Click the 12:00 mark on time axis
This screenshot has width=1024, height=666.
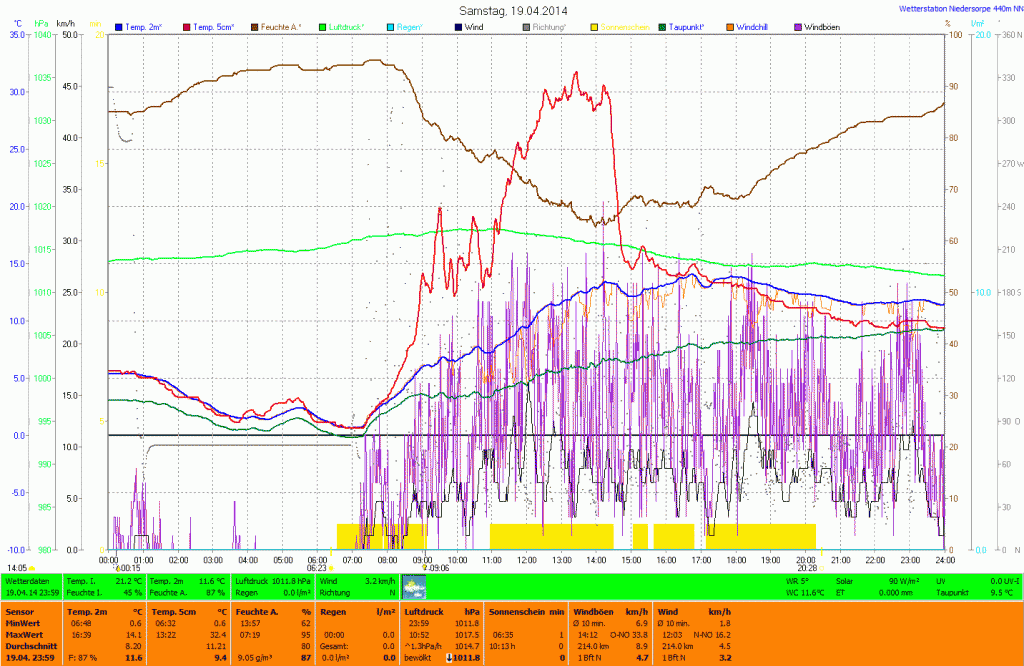pos(527,560)
